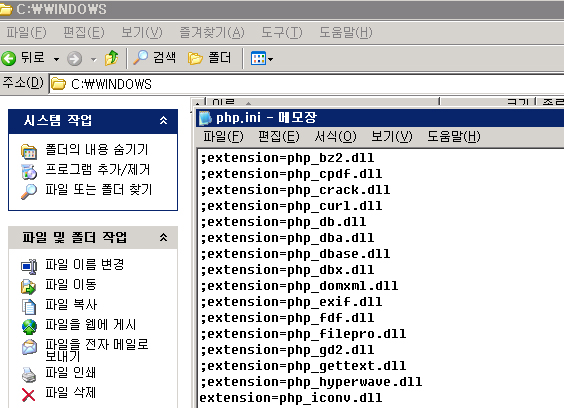
Task: Click line ;extension=php_db.dll
Action: pos(283,222)
